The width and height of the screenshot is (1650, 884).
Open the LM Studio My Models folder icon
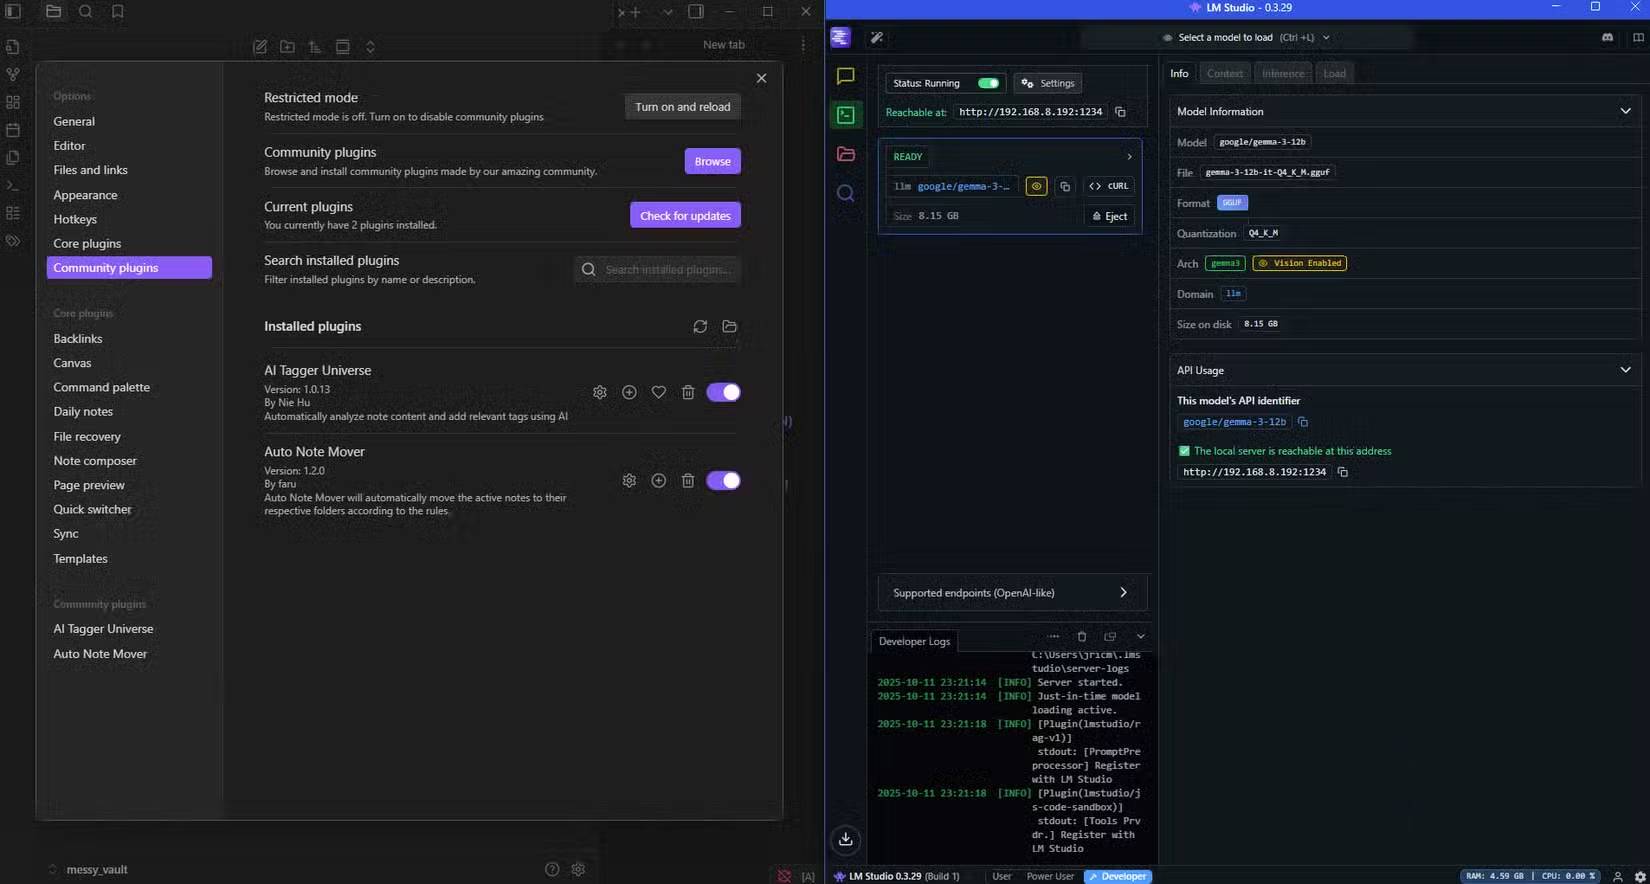click(845, 154)
